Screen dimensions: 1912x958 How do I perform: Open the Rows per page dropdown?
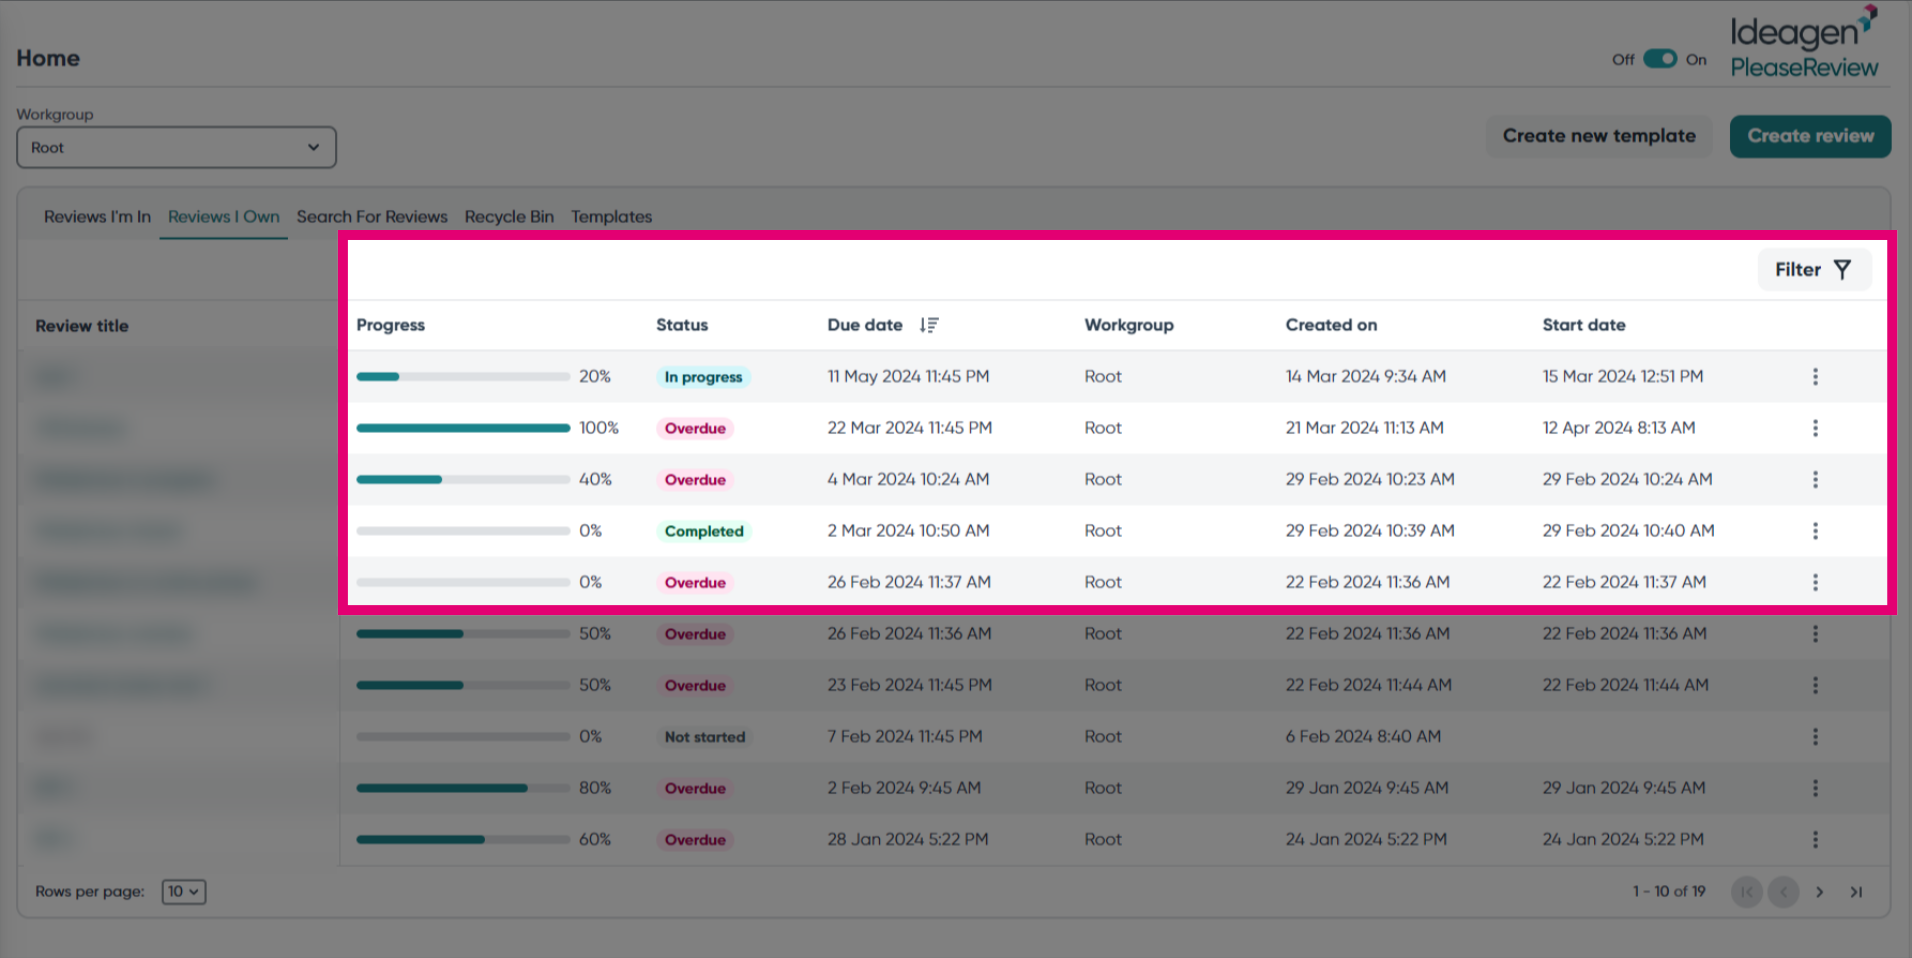(184, 892)
